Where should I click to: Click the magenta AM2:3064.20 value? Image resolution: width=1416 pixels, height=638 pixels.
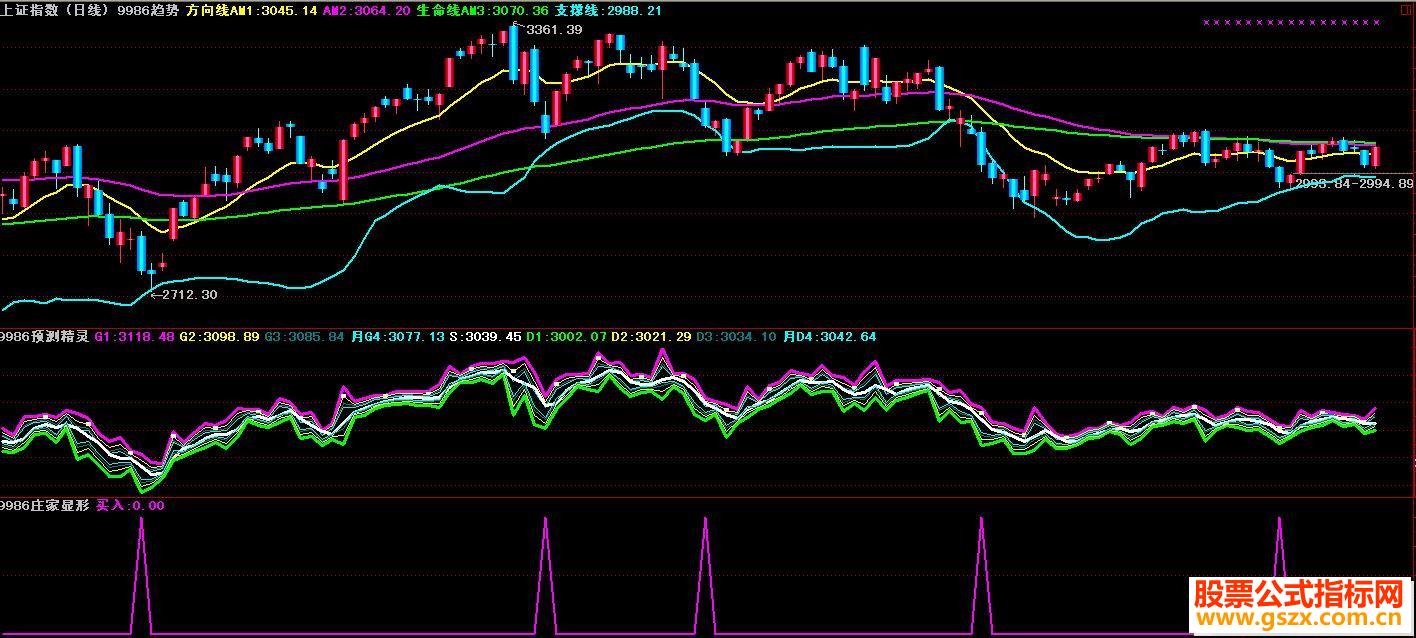(367, 10)
